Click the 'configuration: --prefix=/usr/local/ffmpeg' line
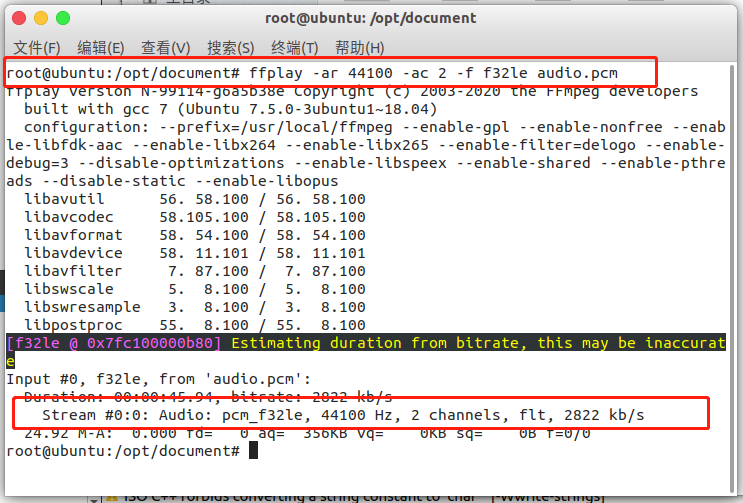The image size is (743, 503). coord(374,127)
